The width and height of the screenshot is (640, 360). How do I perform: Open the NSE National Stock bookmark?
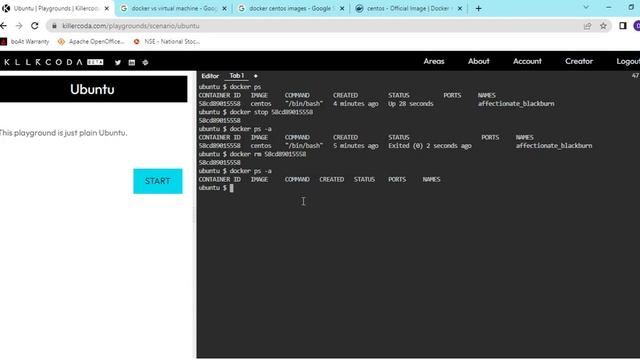tap(167, 42)
